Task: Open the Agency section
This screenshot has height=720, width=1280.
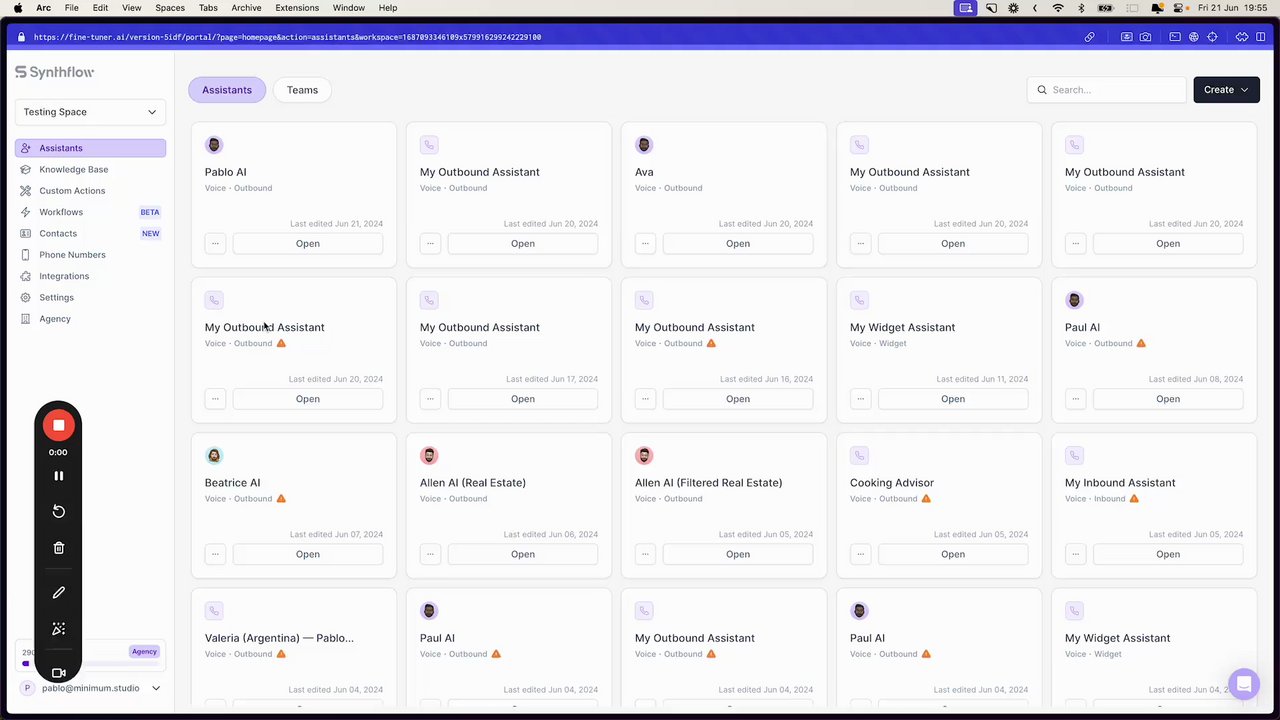Action: click(90, 319)
